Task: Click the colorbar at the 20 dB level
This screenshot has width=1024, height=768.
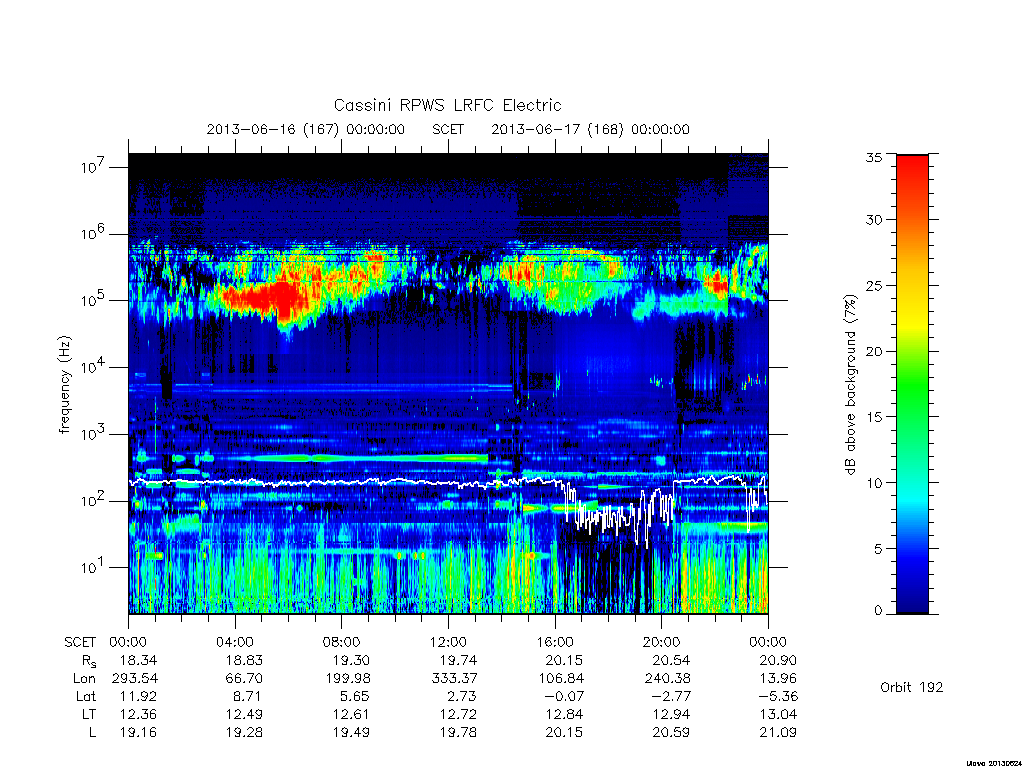Action: click(912, 351)
